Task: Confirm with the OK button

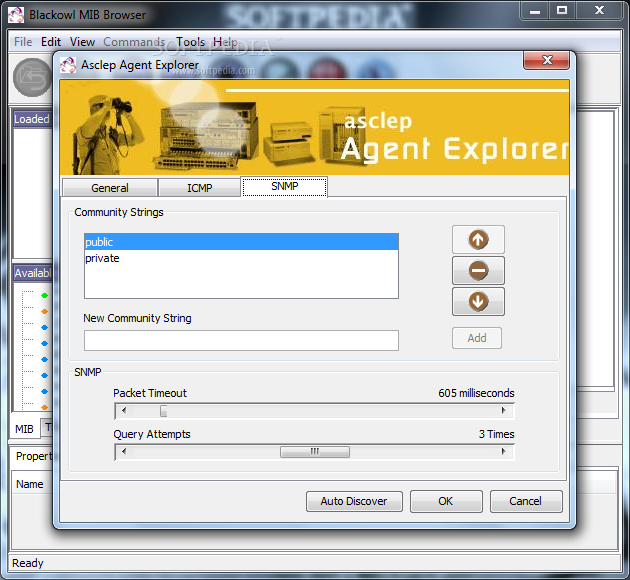Action: point(446,501)
